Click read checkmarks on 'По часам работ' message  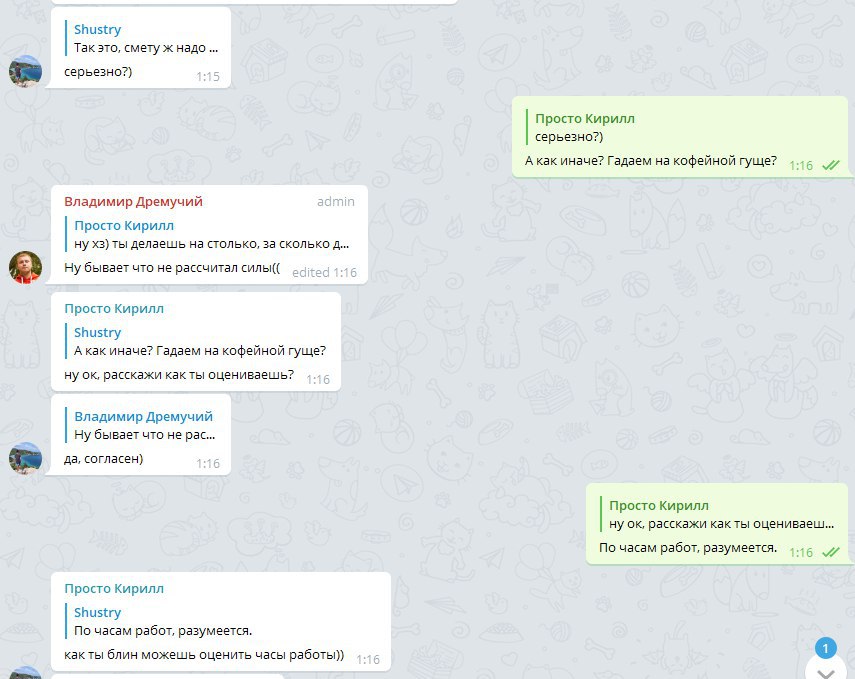pyautogui.click(x=830, y=552)
